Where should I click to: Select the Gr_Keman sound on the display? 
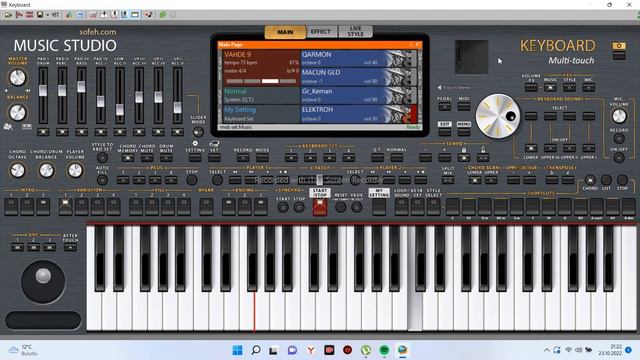359,95
